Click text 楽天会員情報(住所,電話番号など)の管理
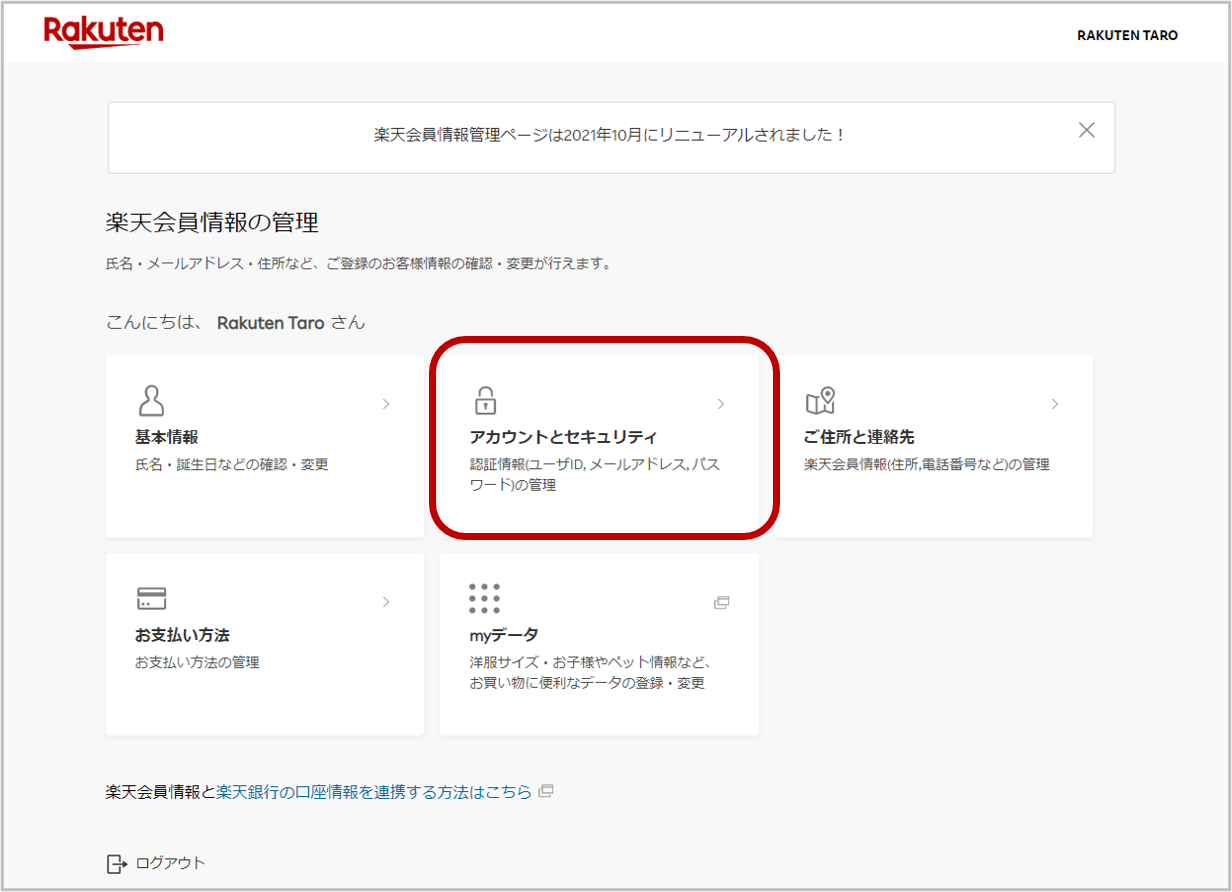1232x892 pixels. tap(927, 465)
